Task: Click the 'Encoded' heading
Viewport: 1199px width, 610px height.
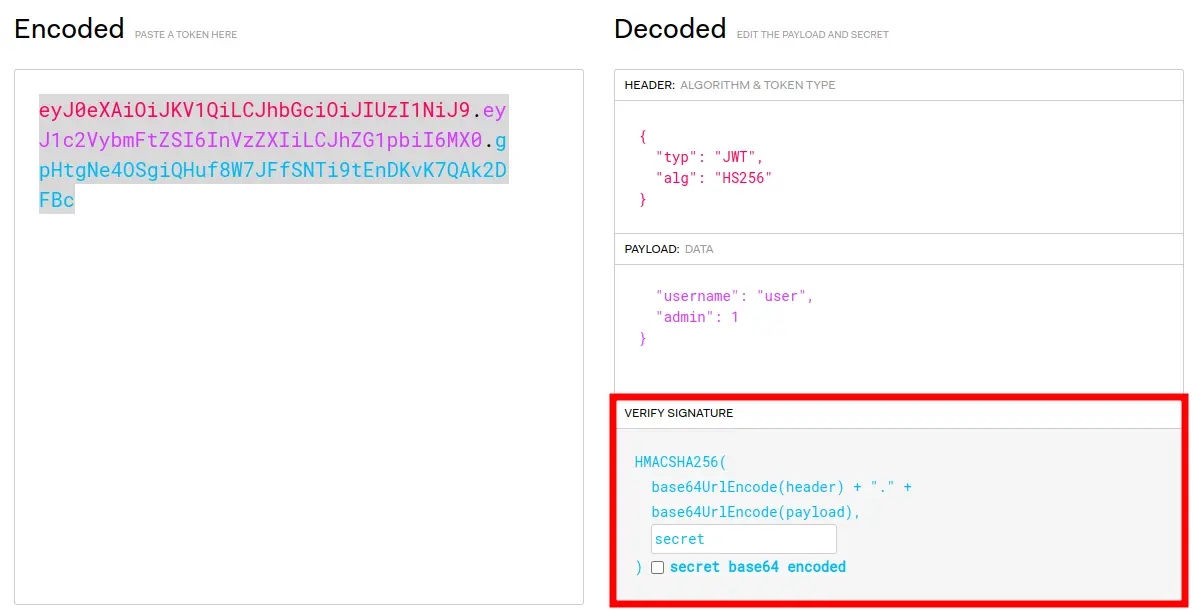Action: (69, 29)
